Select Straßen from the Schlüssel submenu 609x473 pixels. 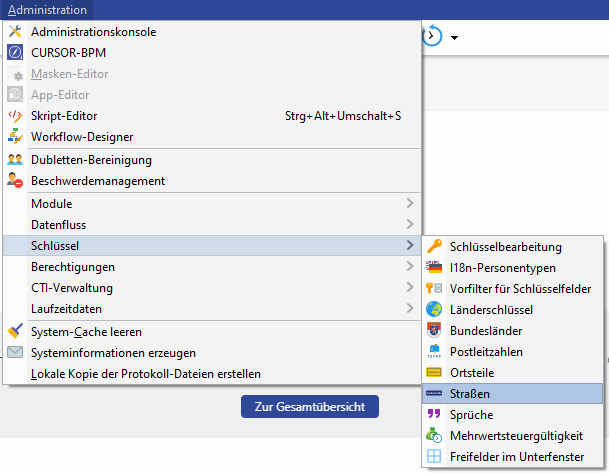(x=470, y=394)
